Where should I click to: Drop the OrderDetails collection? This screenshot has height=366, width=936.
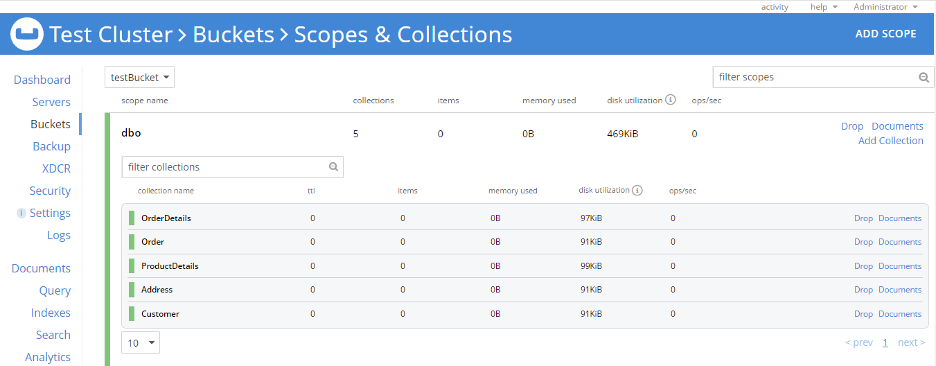863,219
